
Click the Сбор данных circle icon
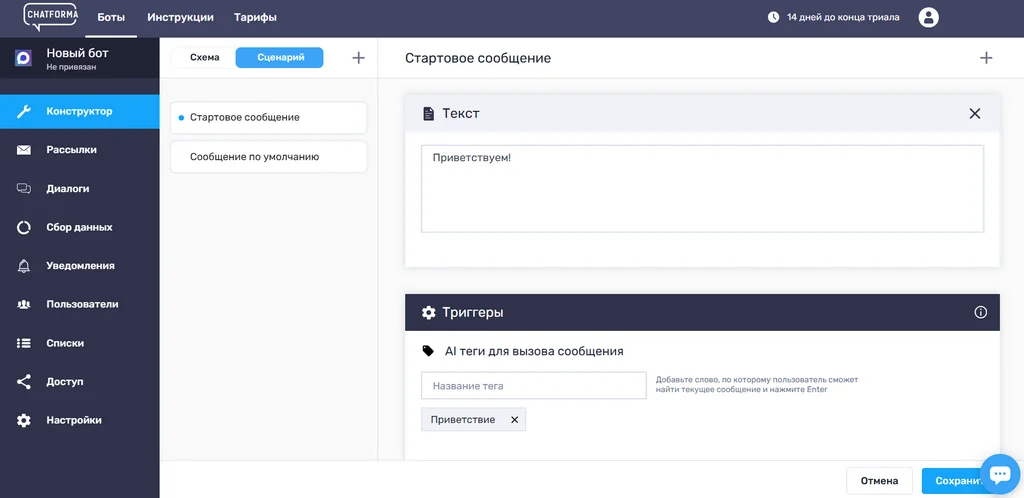[24, 227]
